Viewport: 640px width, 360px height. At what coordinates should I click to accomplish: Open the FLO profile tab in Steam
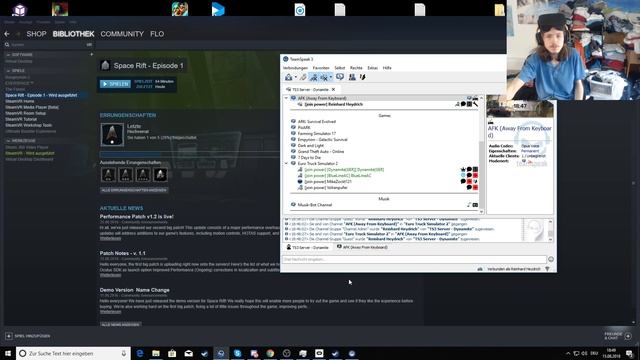point(157,34)
